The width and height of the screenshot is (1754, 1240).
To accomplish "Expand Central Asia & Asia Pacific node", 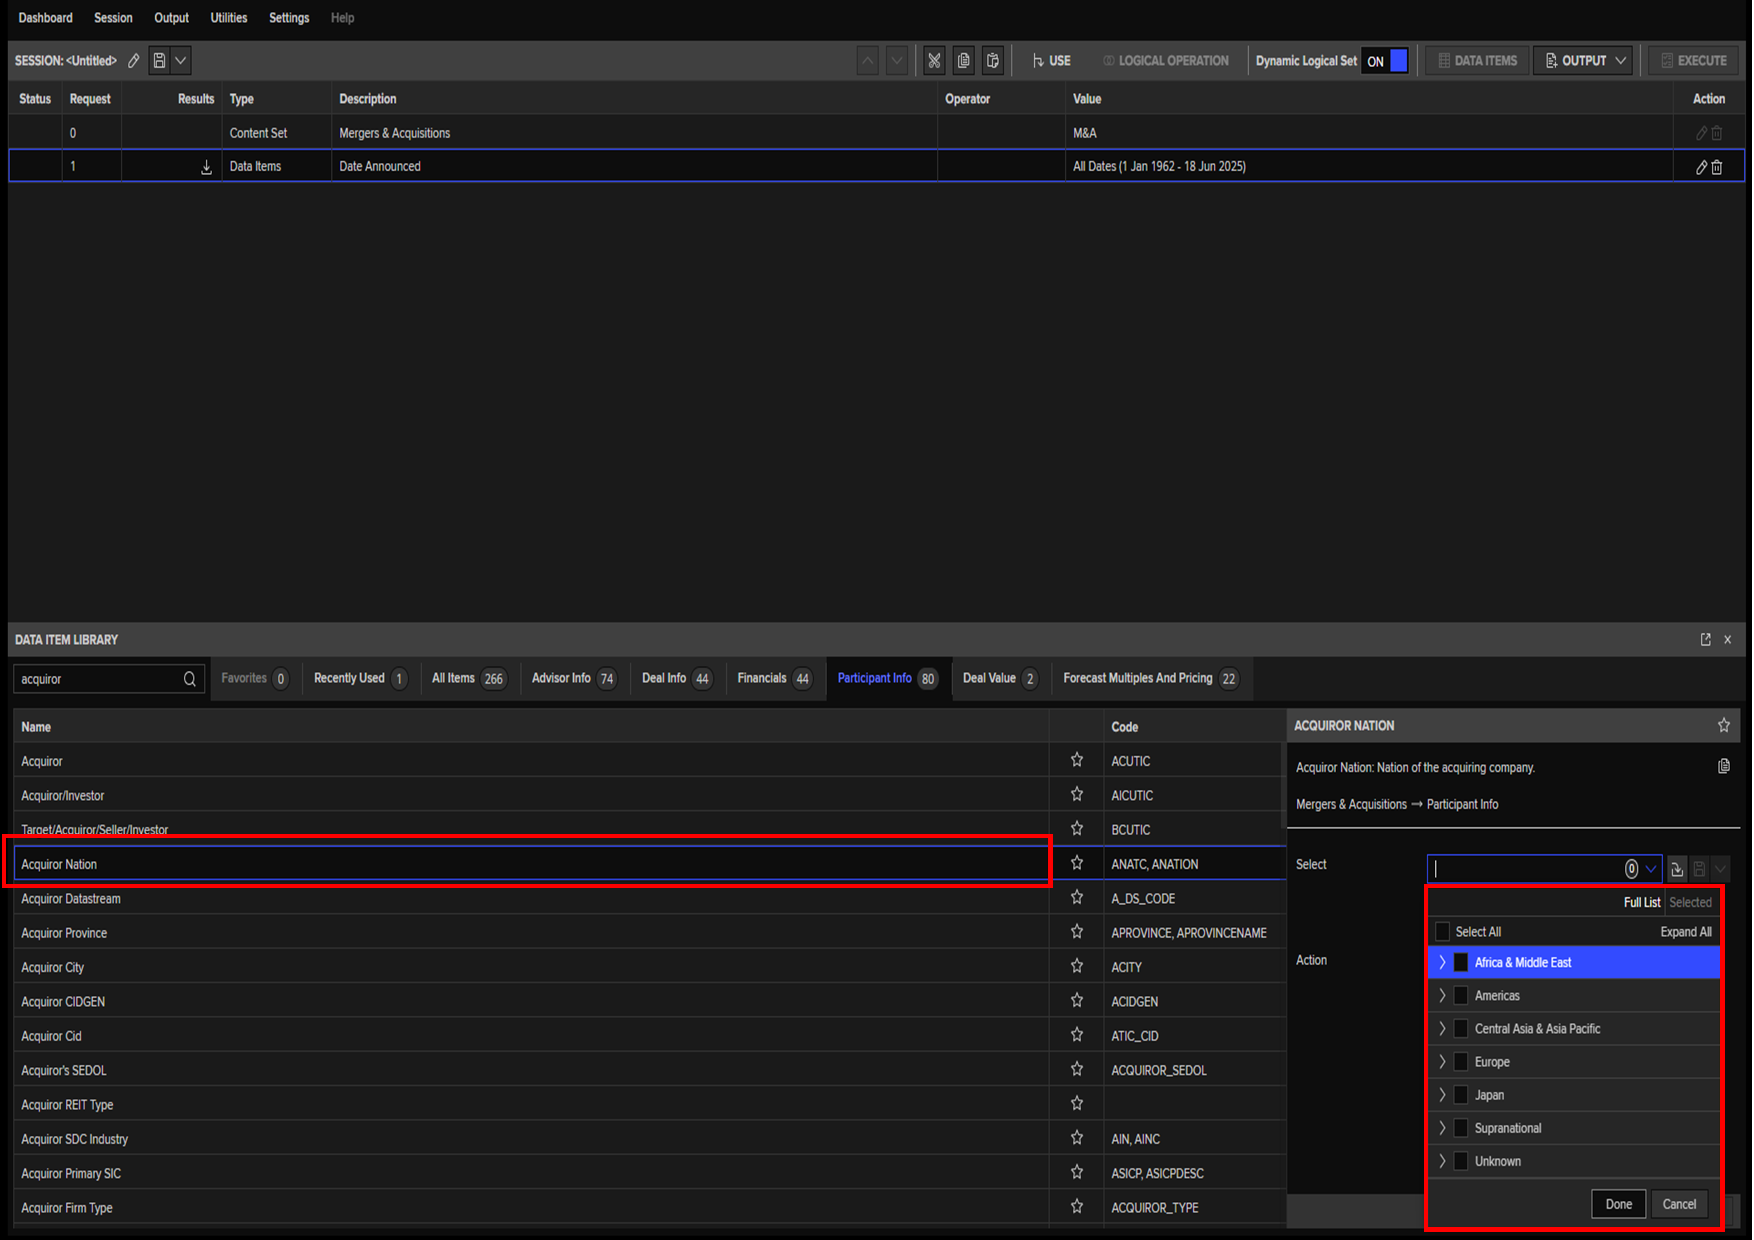I will tap(1442, 1029).
